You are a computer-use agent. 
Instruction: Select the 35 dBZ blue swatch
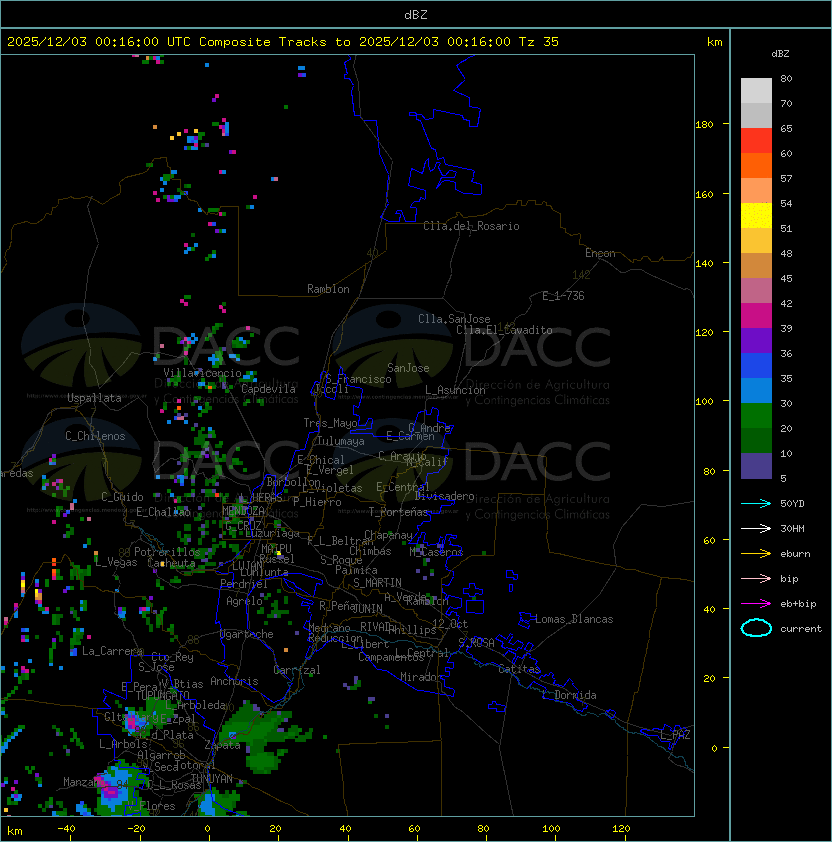[756, 390]
